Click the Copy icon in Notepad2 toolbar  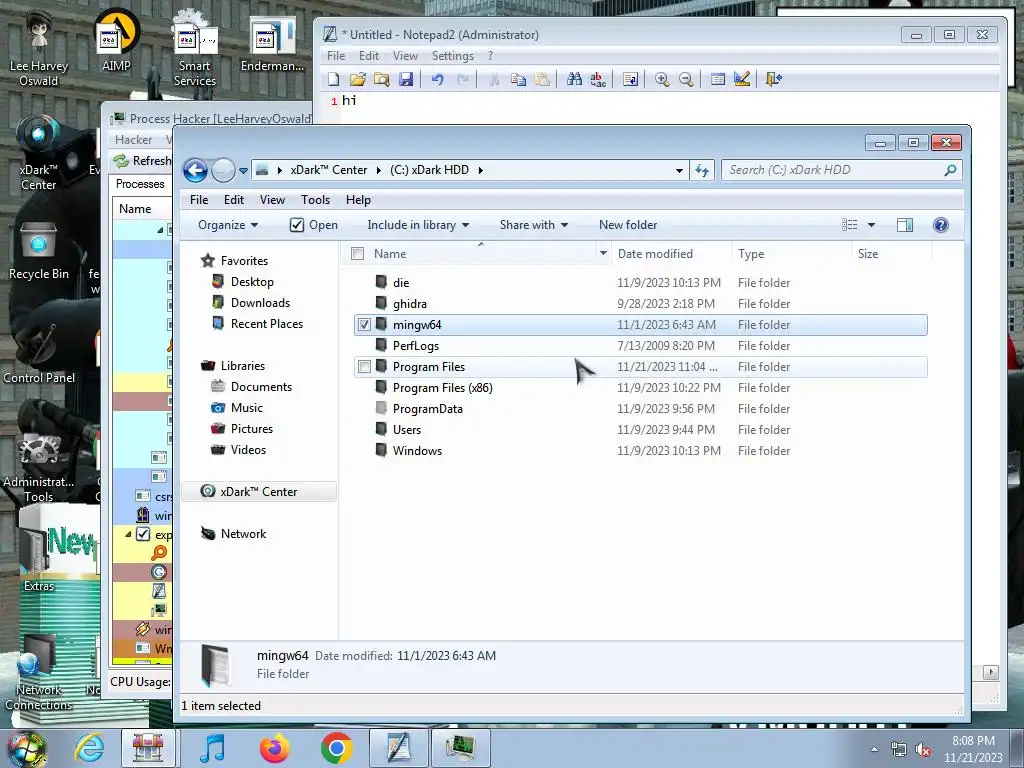tap(518, 79)
